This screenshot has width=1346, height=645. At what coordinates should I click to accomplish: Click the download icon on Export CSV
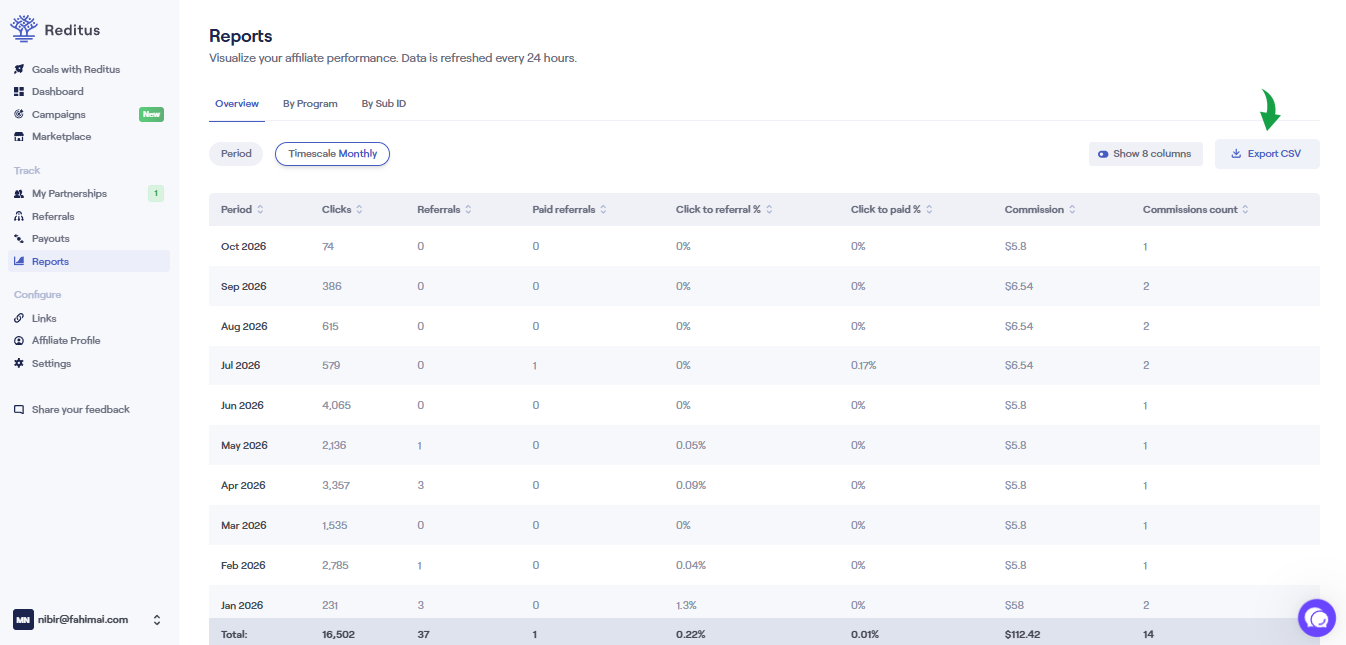coord(1236,154)
